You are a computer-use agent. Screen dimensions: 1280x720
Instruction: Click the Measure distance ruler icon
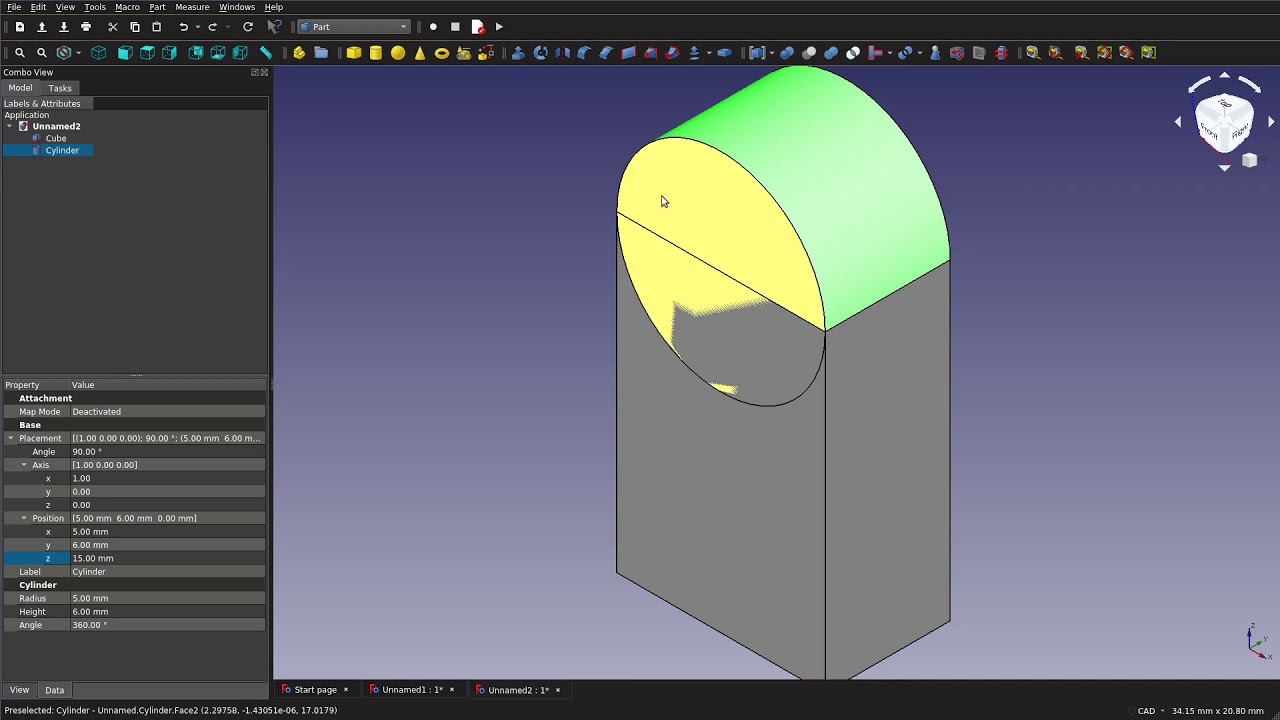[266, 53]
